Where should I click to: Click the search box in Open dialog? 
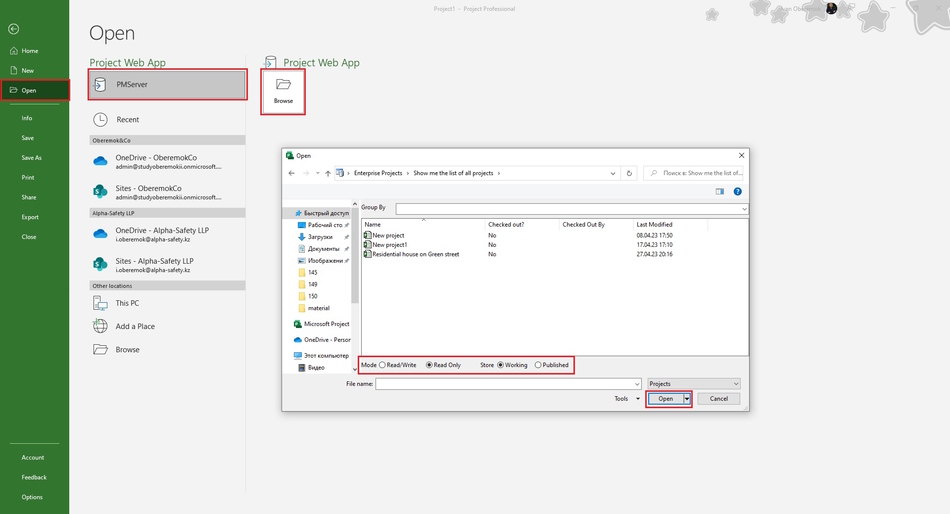(694, 173)
